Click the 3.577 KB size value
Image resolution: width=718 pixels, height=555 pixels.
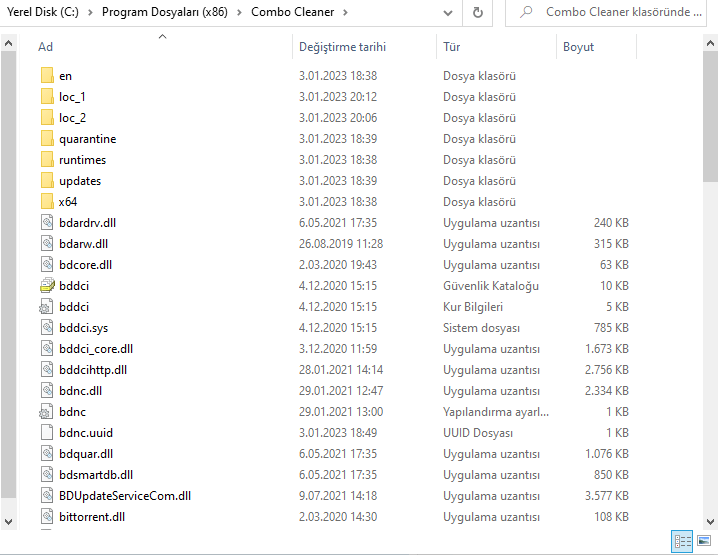pyautogui.click(x=607, y=496)
